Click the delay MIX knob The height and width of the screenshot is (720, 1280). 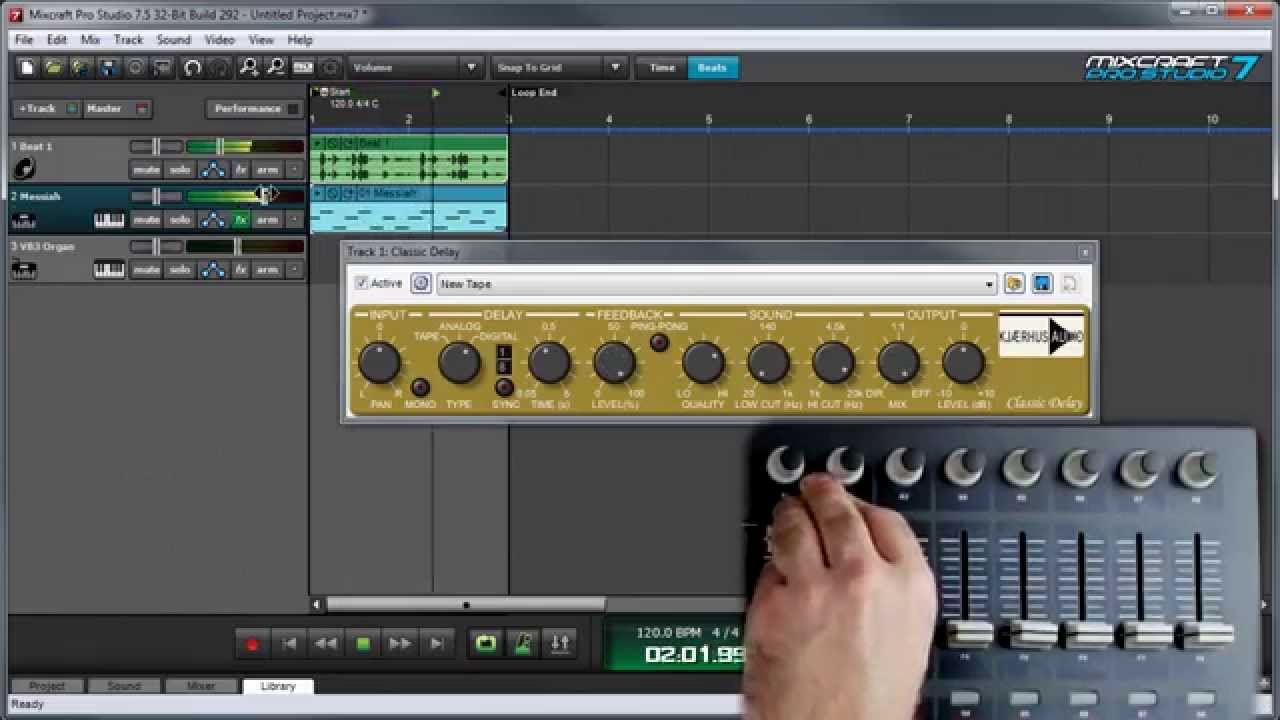[897, 362]
